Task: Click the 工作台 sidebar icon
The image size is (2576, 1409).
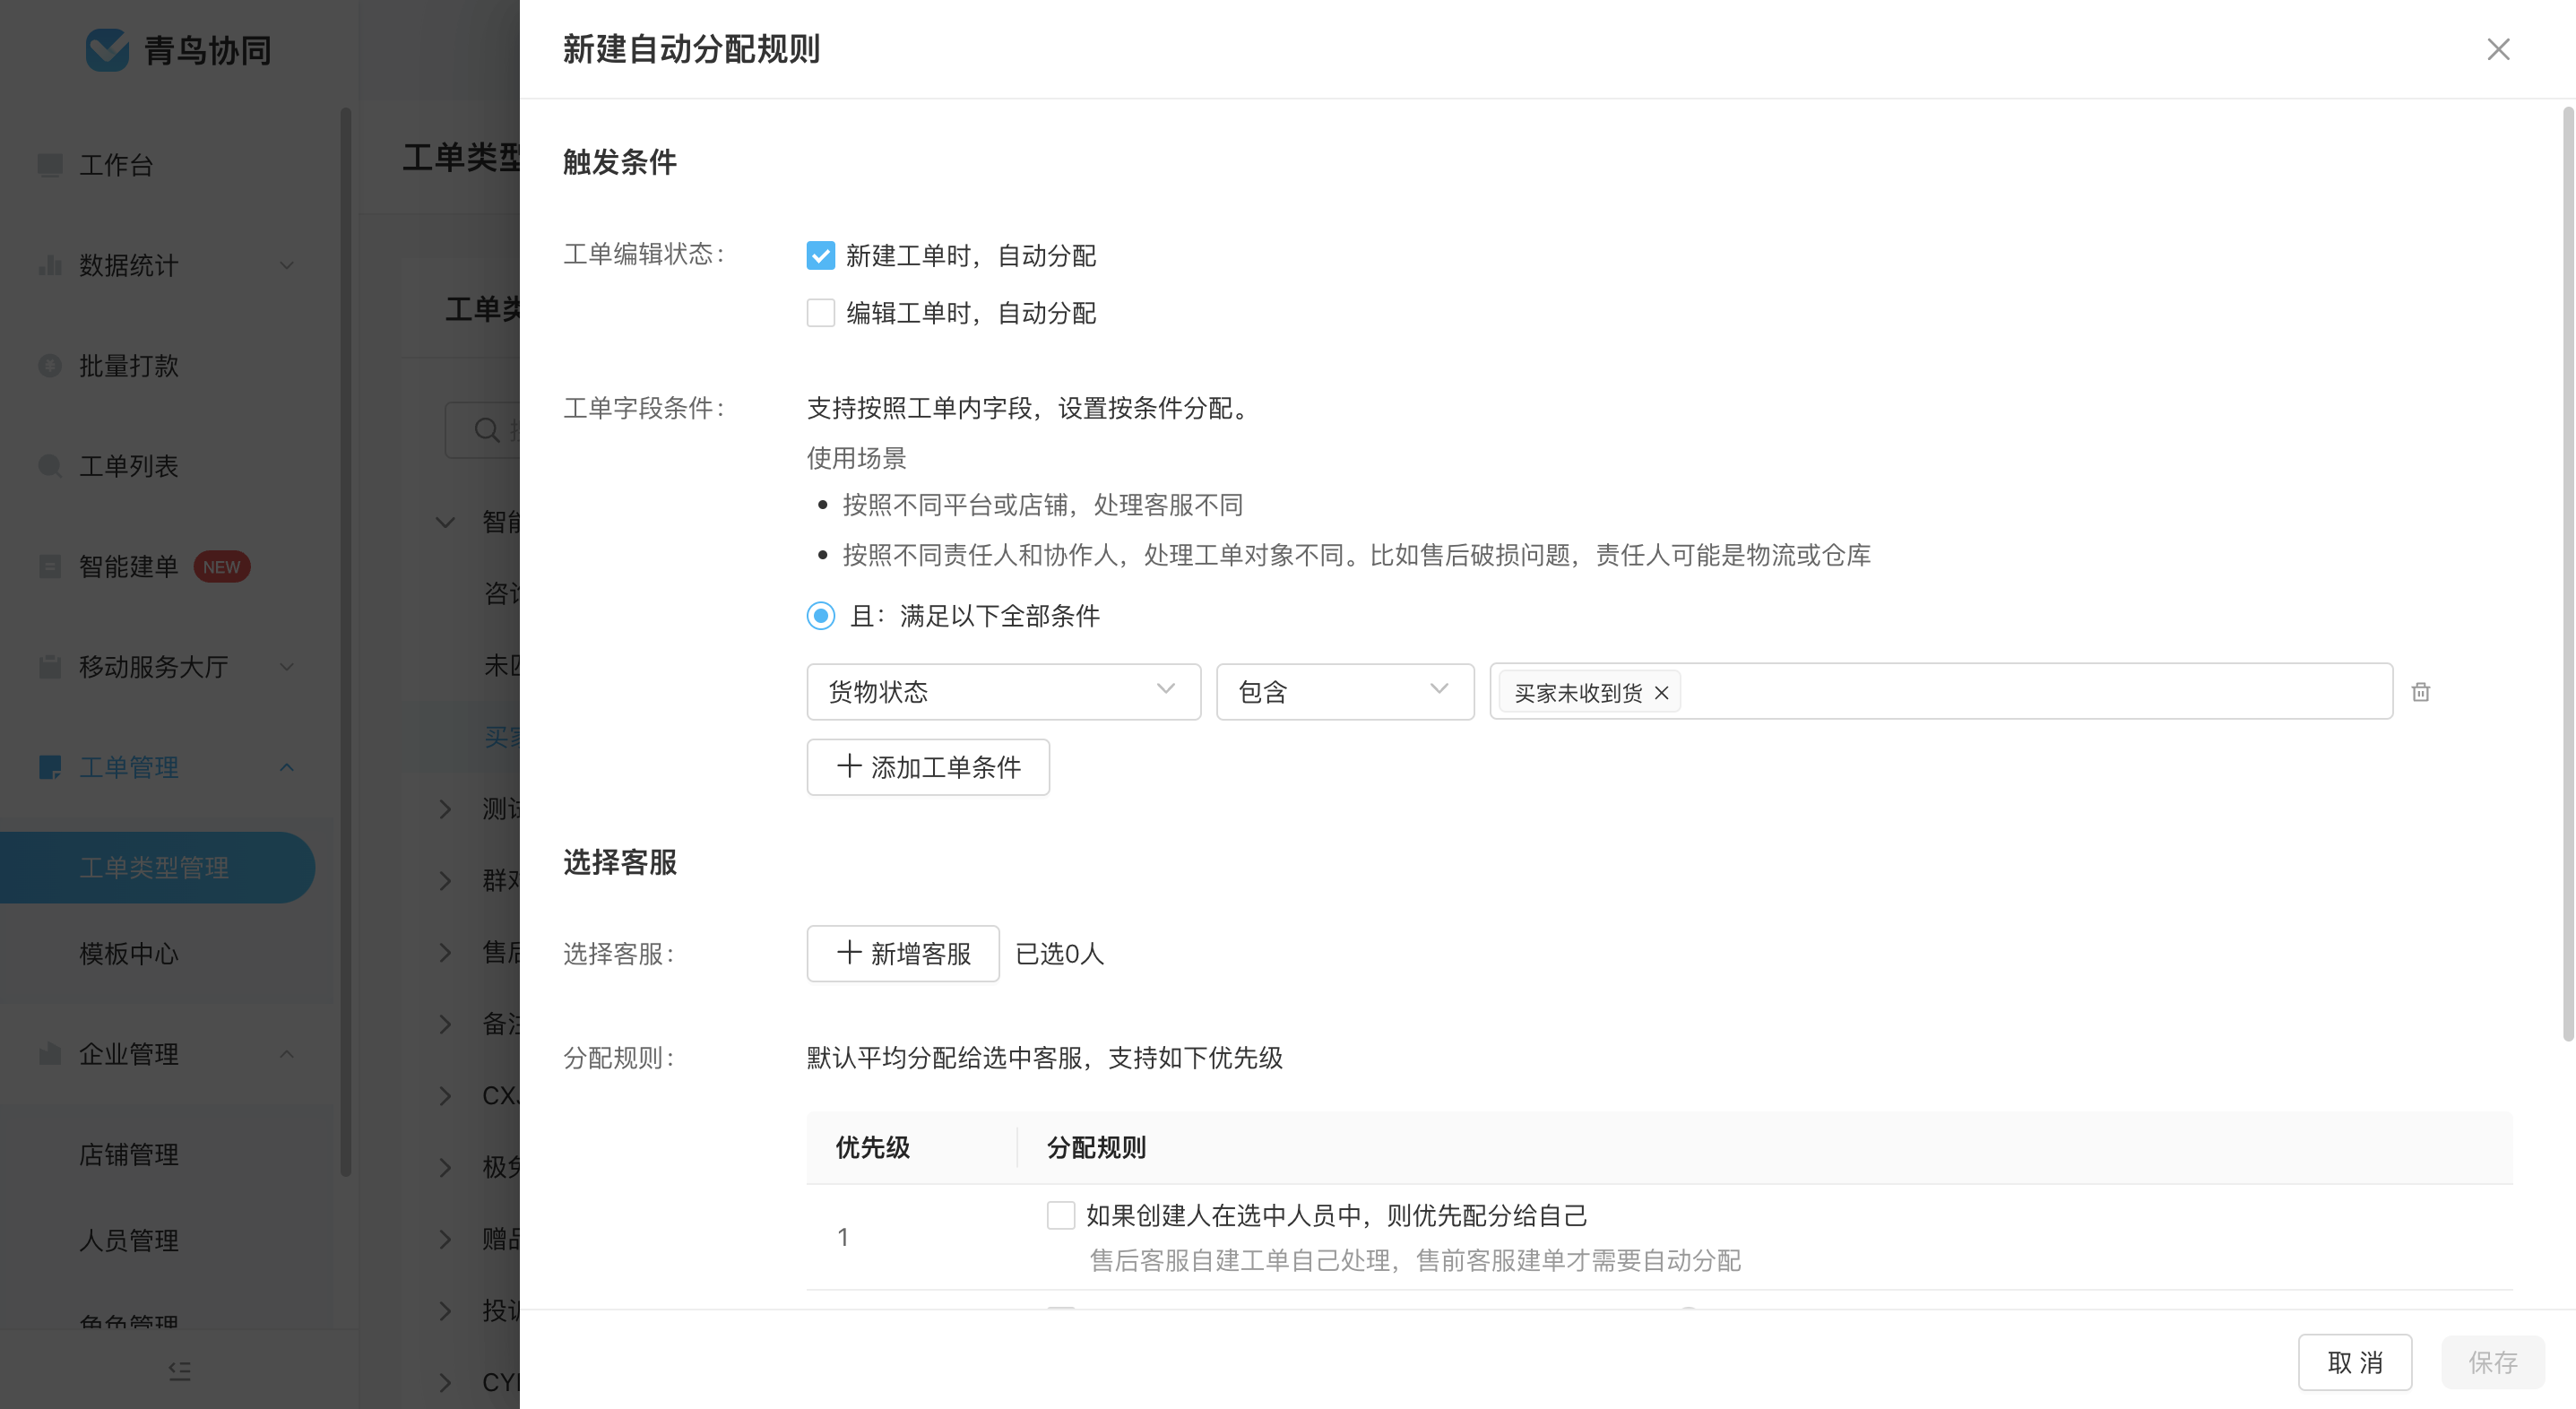Action: [50, 165]
